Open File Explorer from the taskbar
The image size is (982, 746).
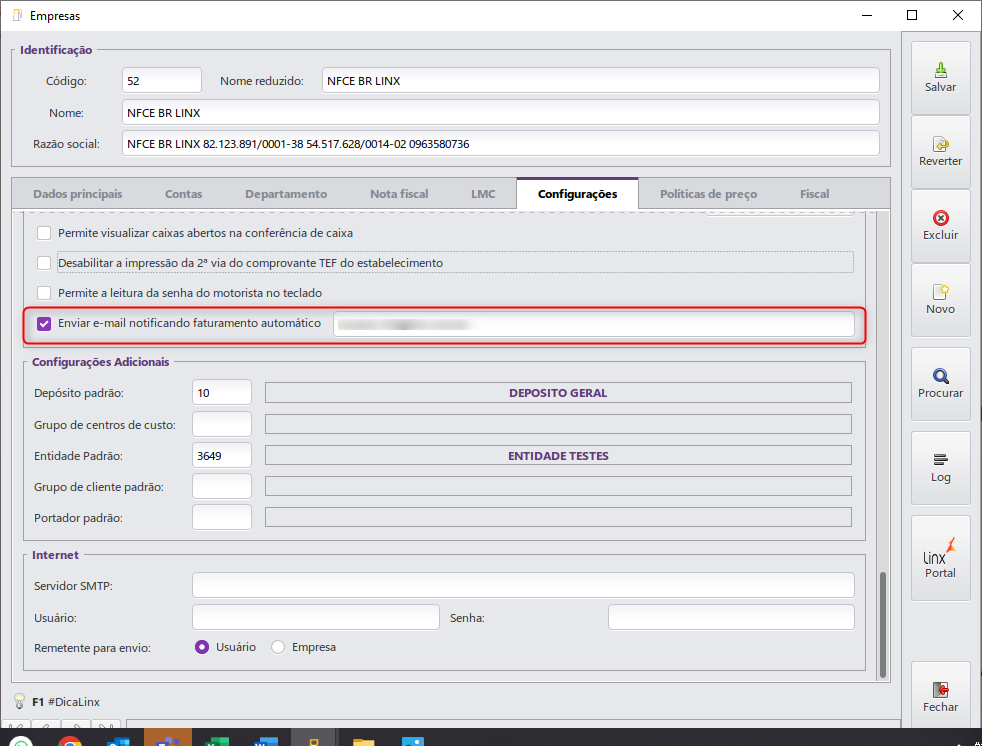(x=363, y=740)
